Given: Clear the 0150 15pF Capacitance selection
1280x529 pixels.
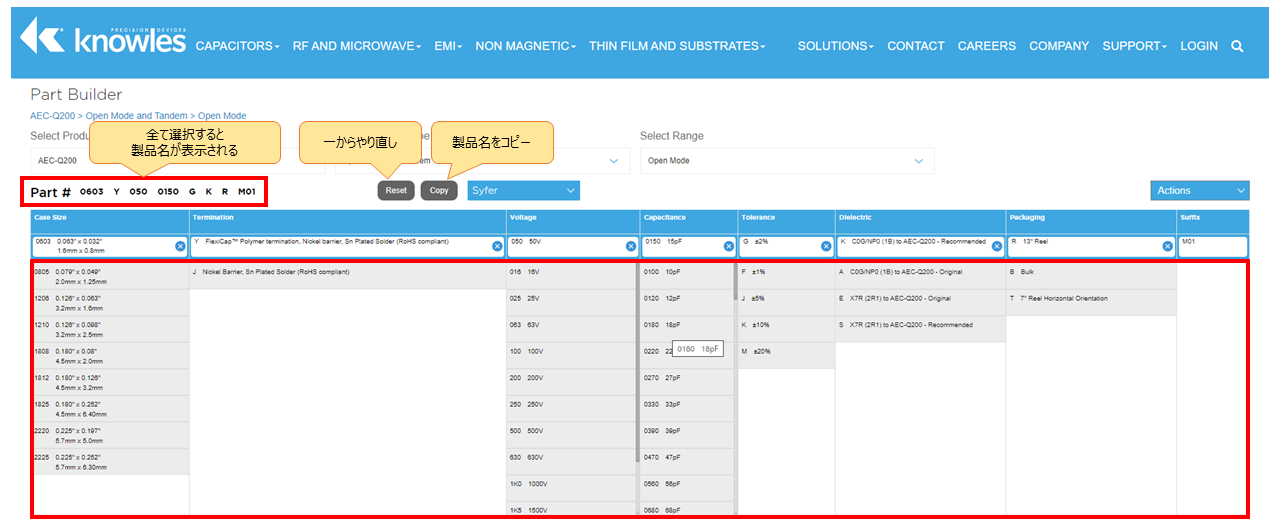Looking at the screenshot, I should [730, 246].
